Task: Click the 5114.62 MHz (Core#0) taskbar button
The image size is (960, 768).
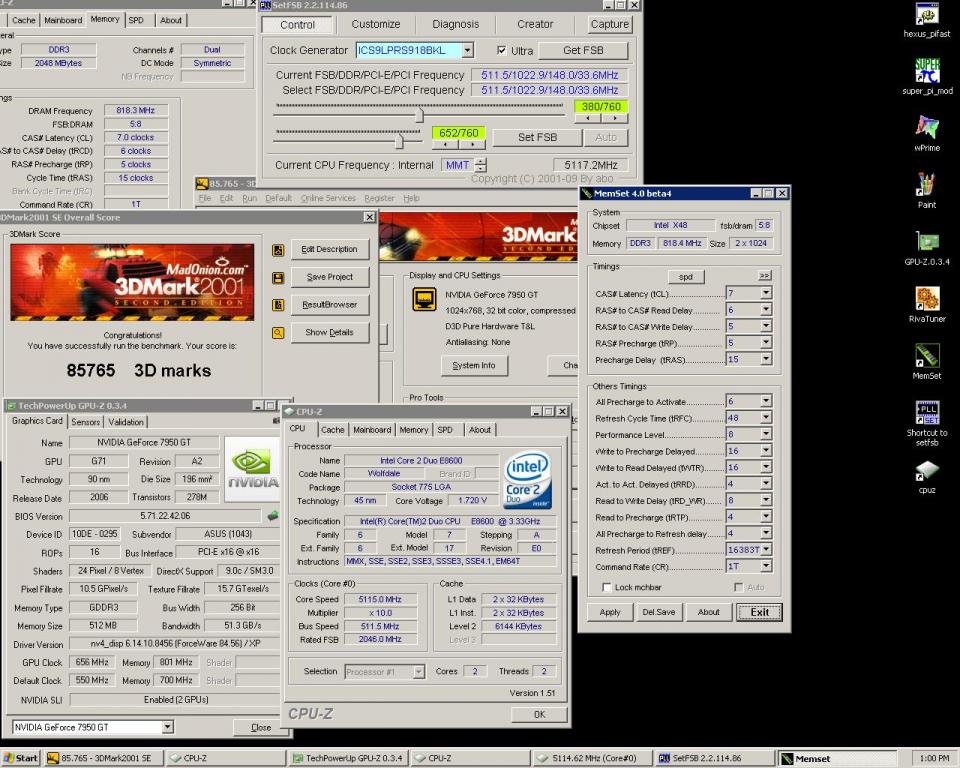Action: (591, 758)
